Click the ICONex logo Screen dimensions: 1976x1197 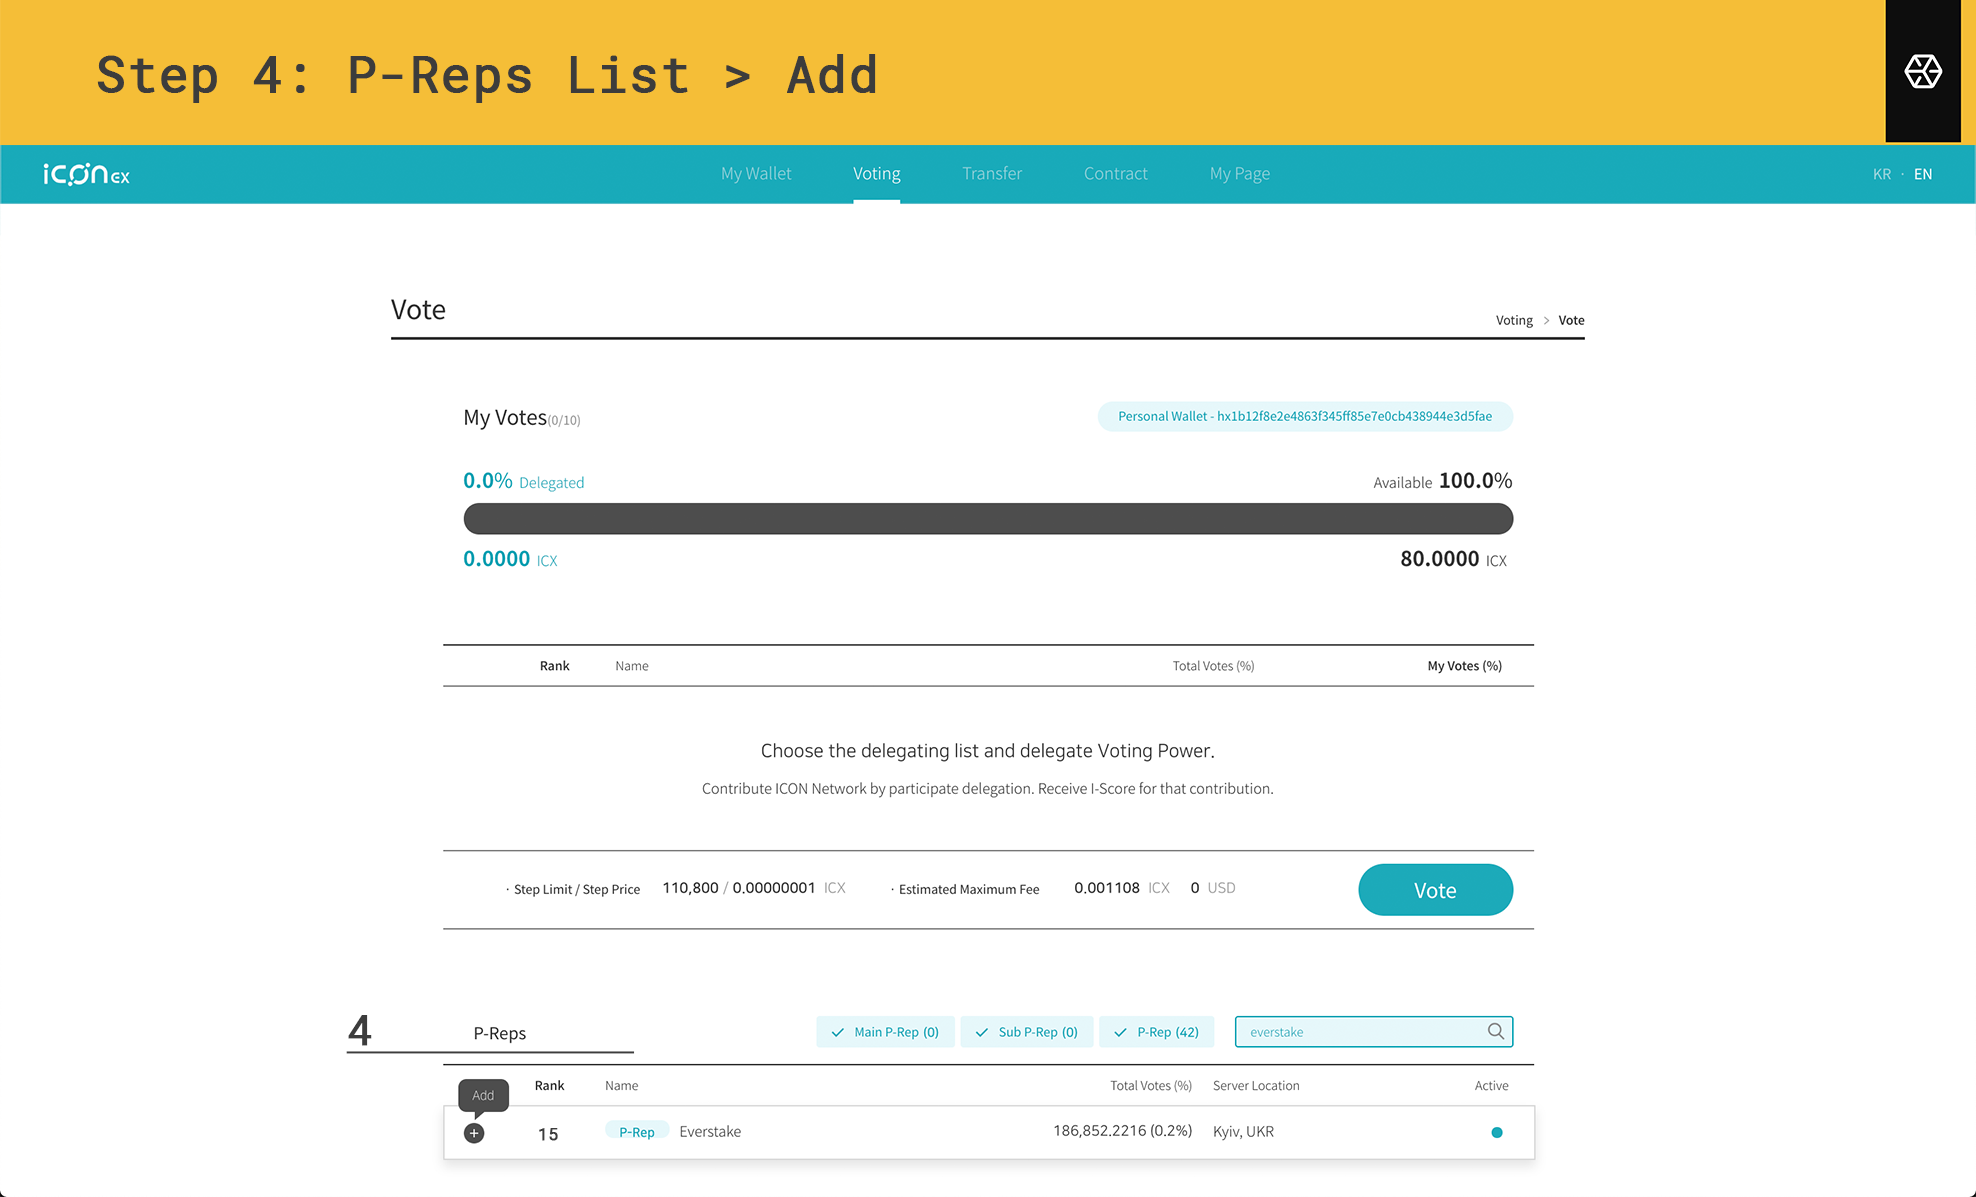click(86, 174)
